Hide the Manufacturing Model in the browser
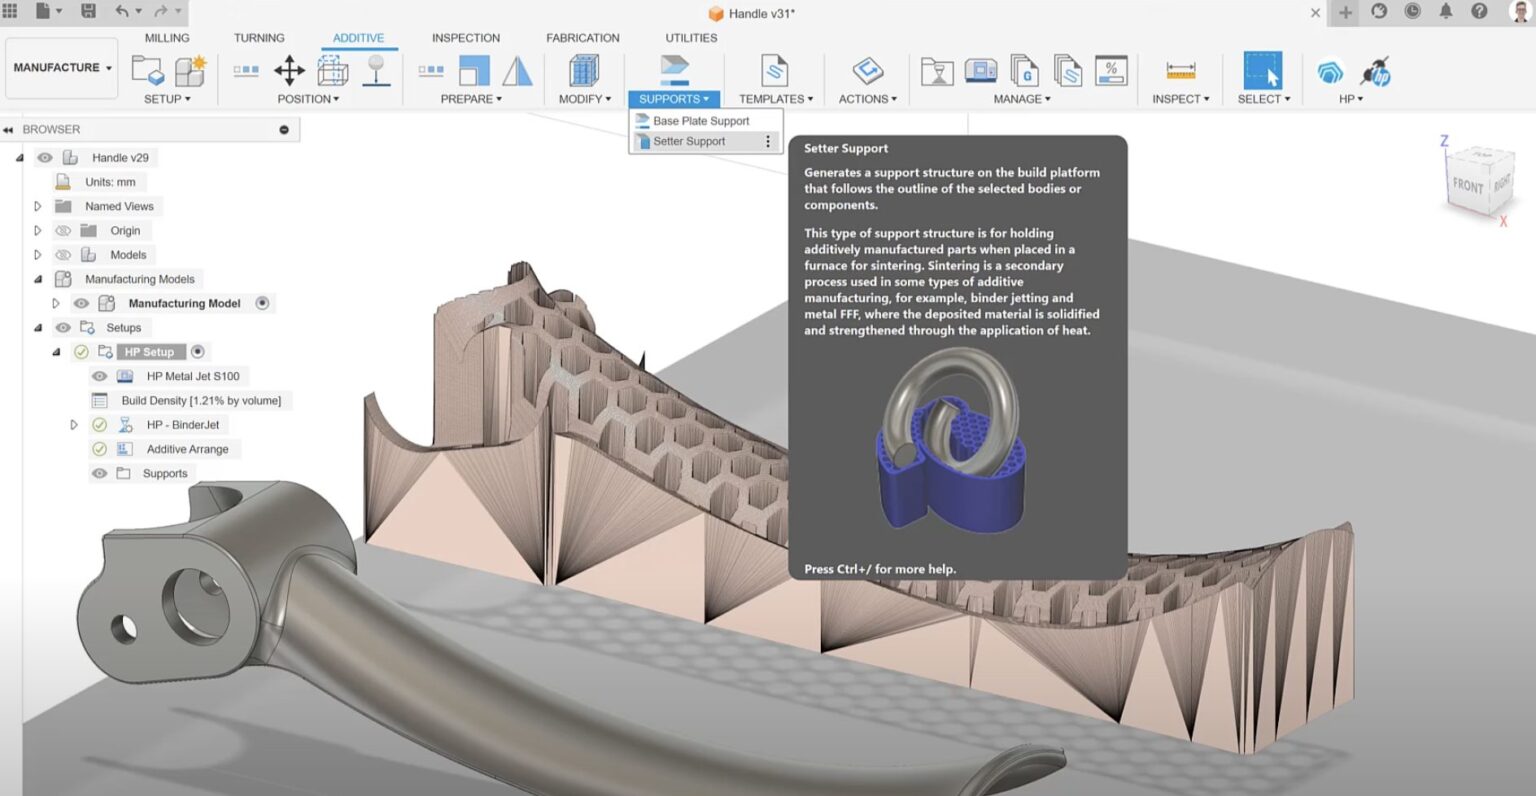 pyautogui.click(x=81, y=303)
